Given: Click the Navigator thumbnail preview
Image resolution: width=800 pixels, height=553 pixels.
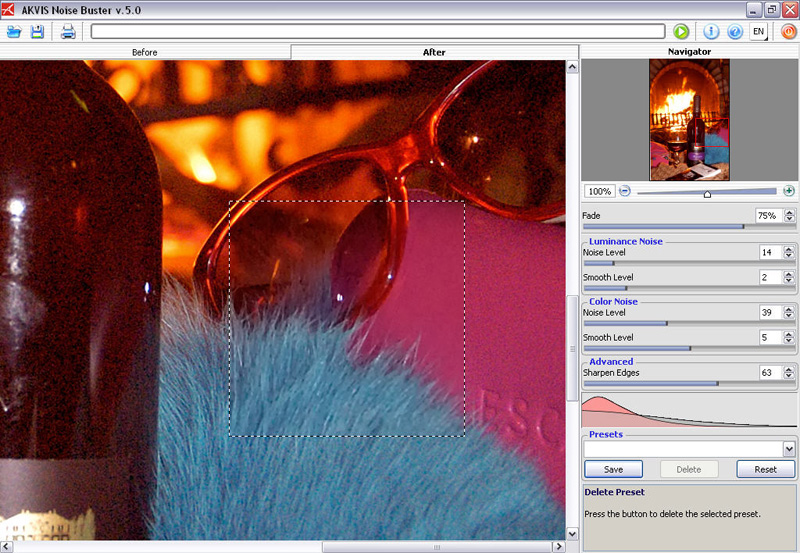Looking at the screenshot, I should click(x=689, y=119).
